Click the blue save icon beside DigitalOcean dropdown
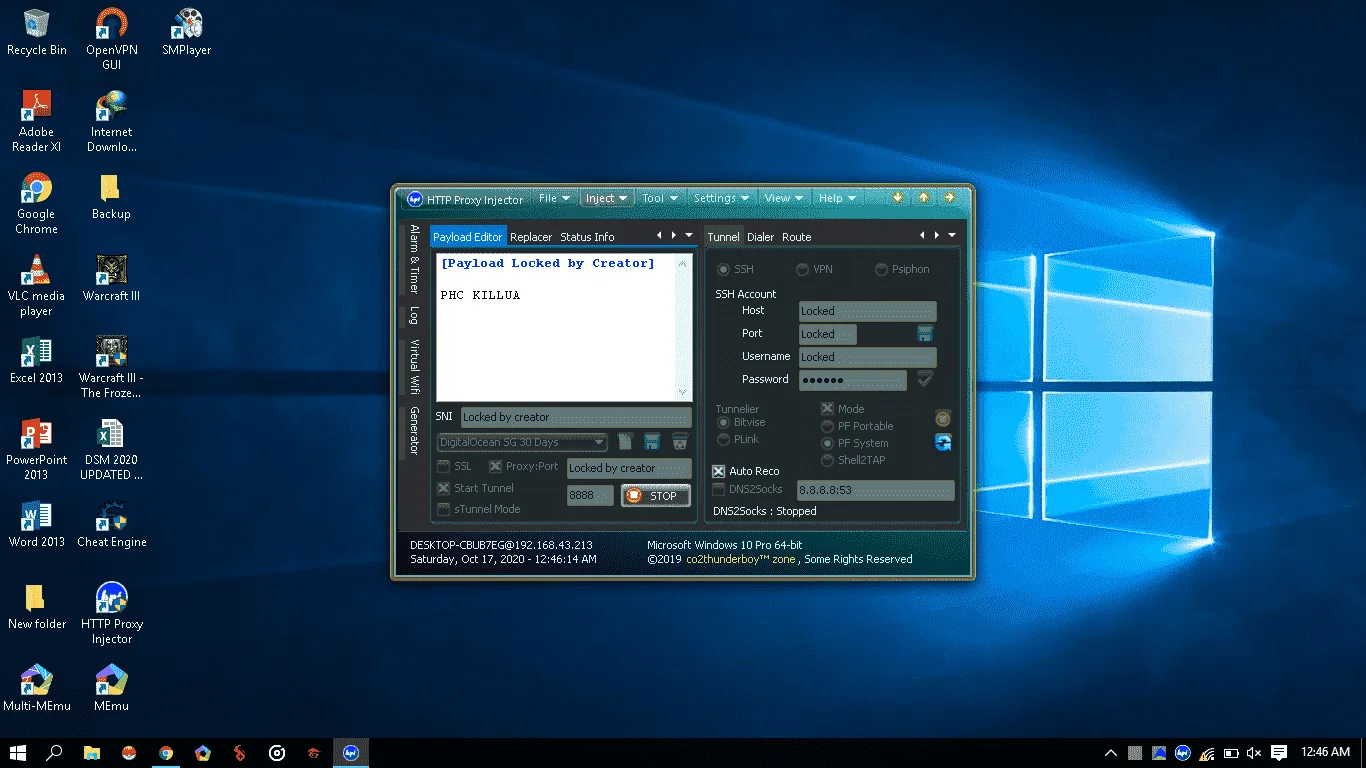 [652, 441]
